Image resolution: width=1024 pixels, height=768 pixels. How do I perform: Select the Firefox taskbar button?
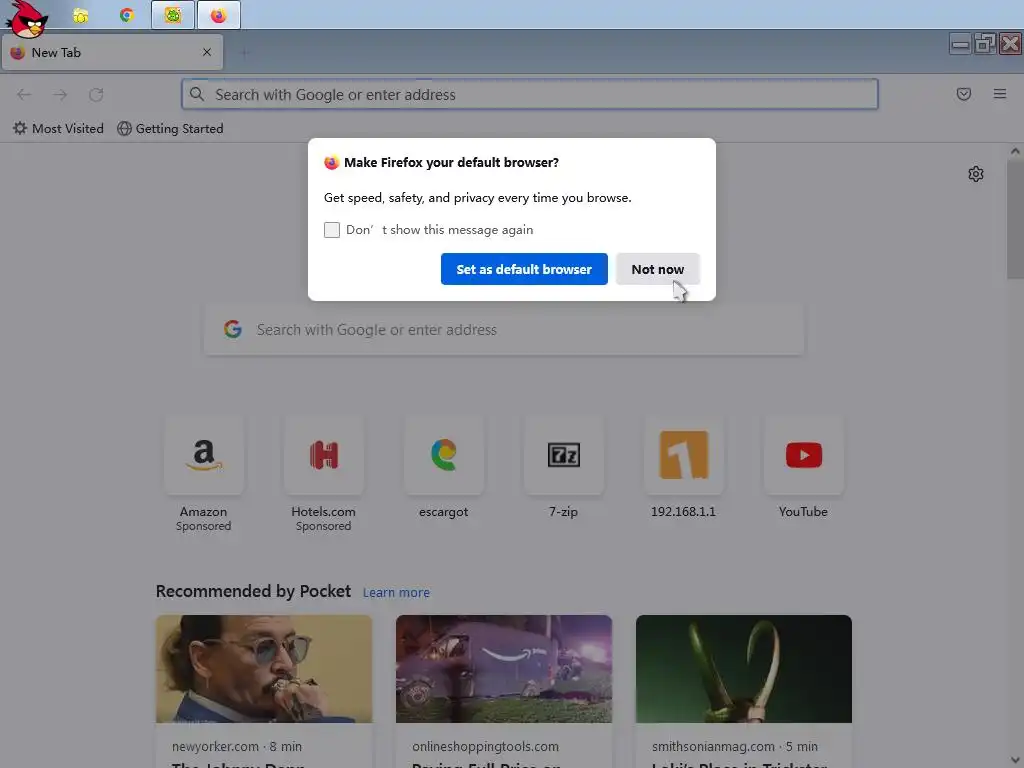click(218, 15)
